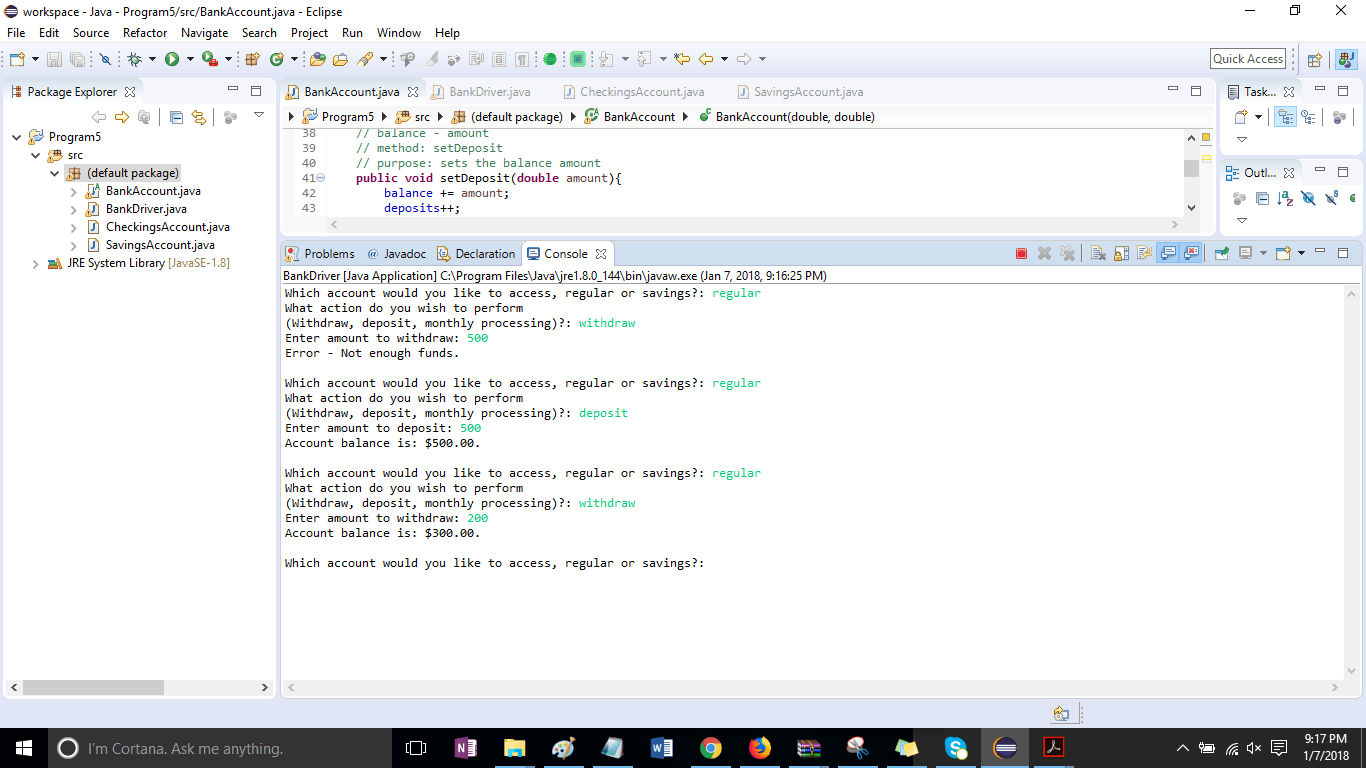Viewport: 1366px width, 768px height.
Task: Toggle Show Console When Standard Out Changes
Action: click(x=1167, y=254)
